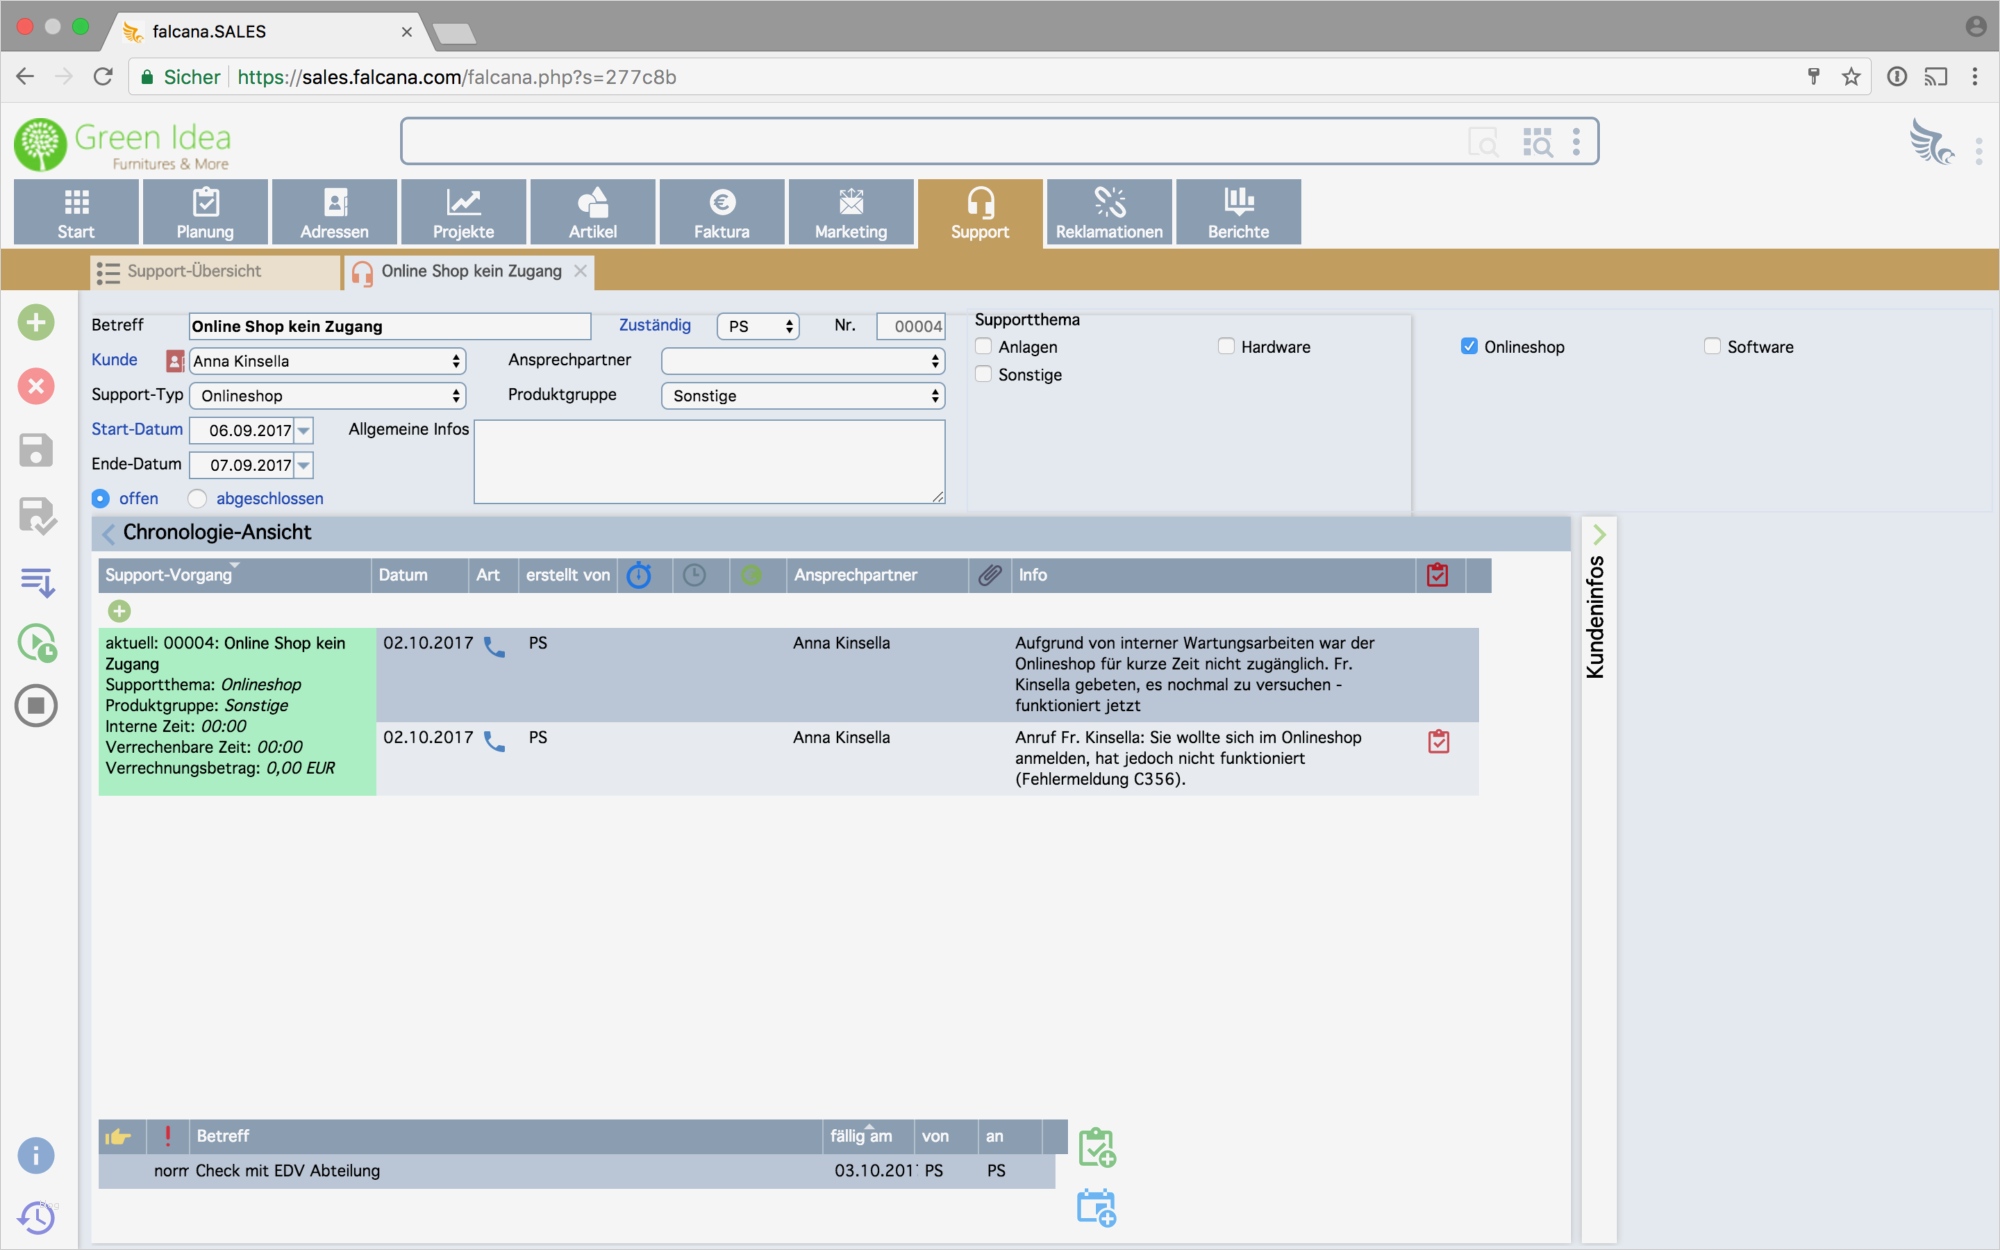Enable the Hardware support topic checkbox
Image resolution: width=2000 pixels, height=1250 pixels.
click(x=1226, y=346)
